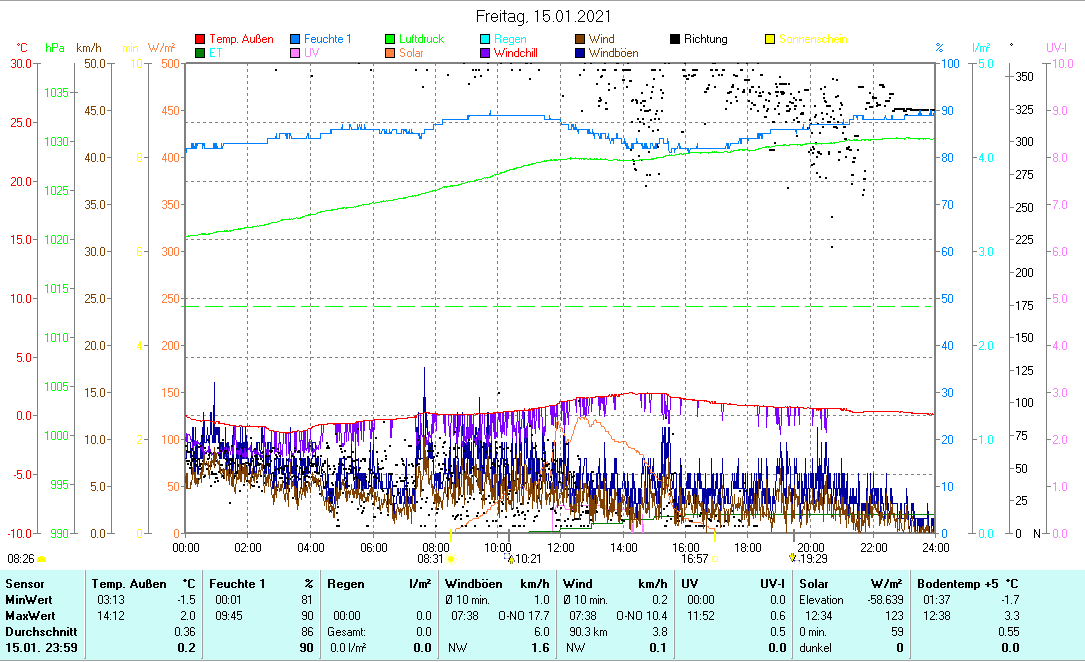The height and width of the screenshot is (662, 1085).
Task: Click the chart title Freitag, 15.01.2021
Action: pyautogui.click(x=542, y=16)
